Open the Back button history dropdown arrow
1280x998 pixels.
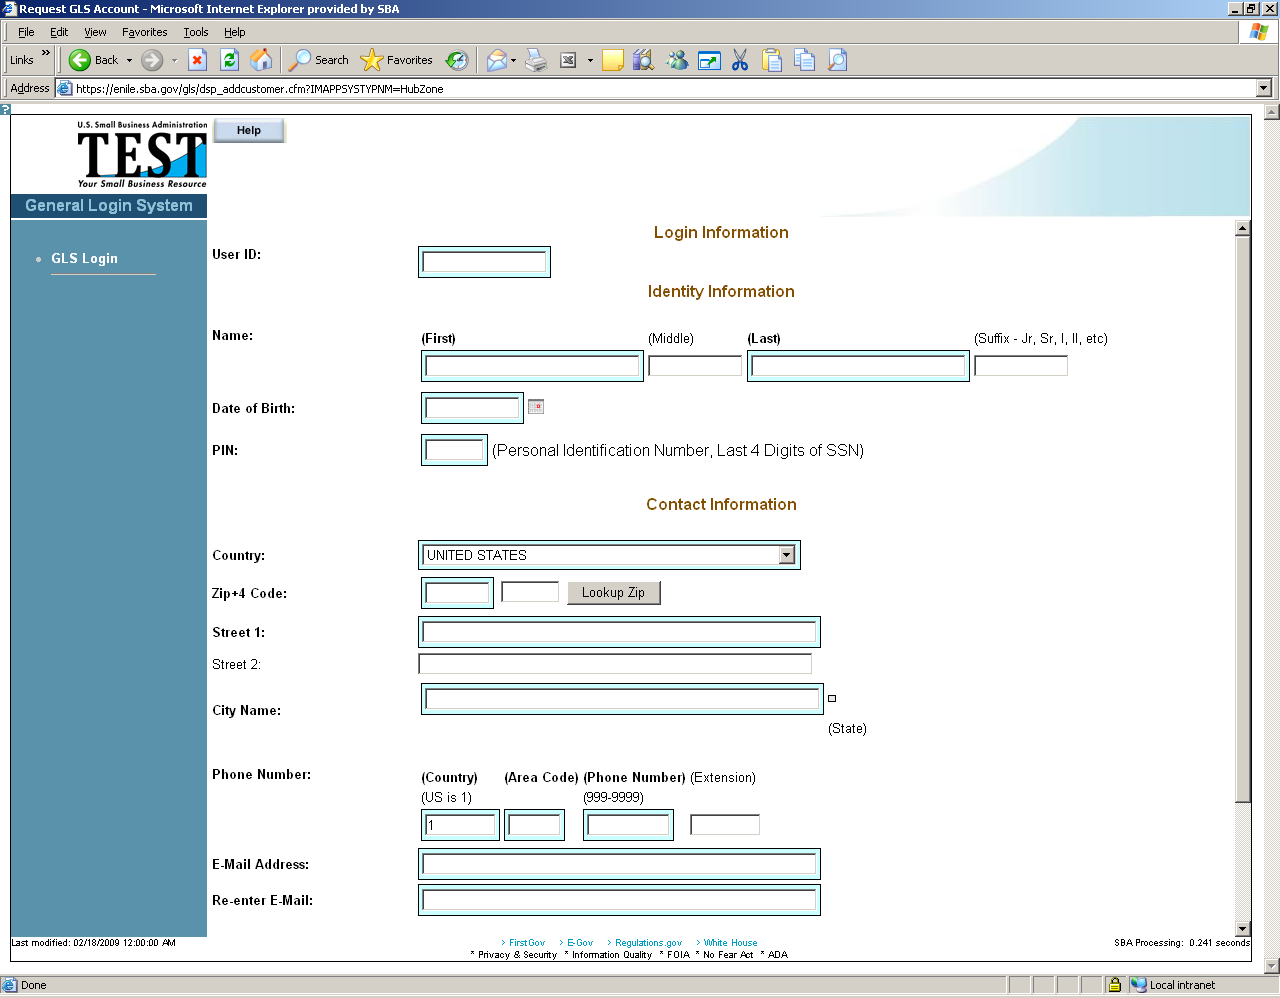(x=129, y=60)
